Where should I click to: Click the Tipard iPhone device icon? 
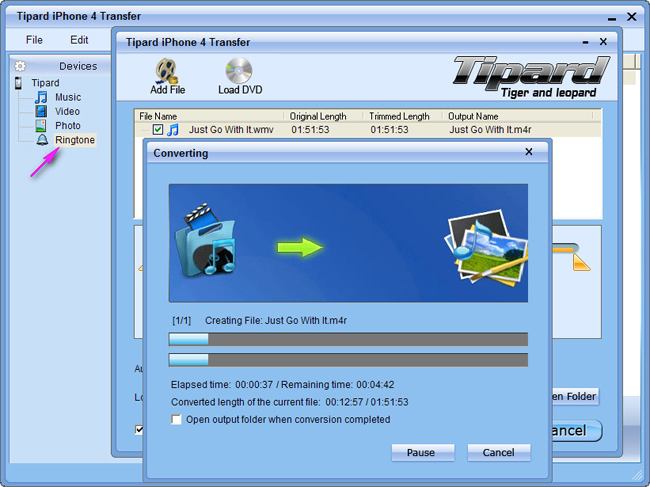click(18, 83)
